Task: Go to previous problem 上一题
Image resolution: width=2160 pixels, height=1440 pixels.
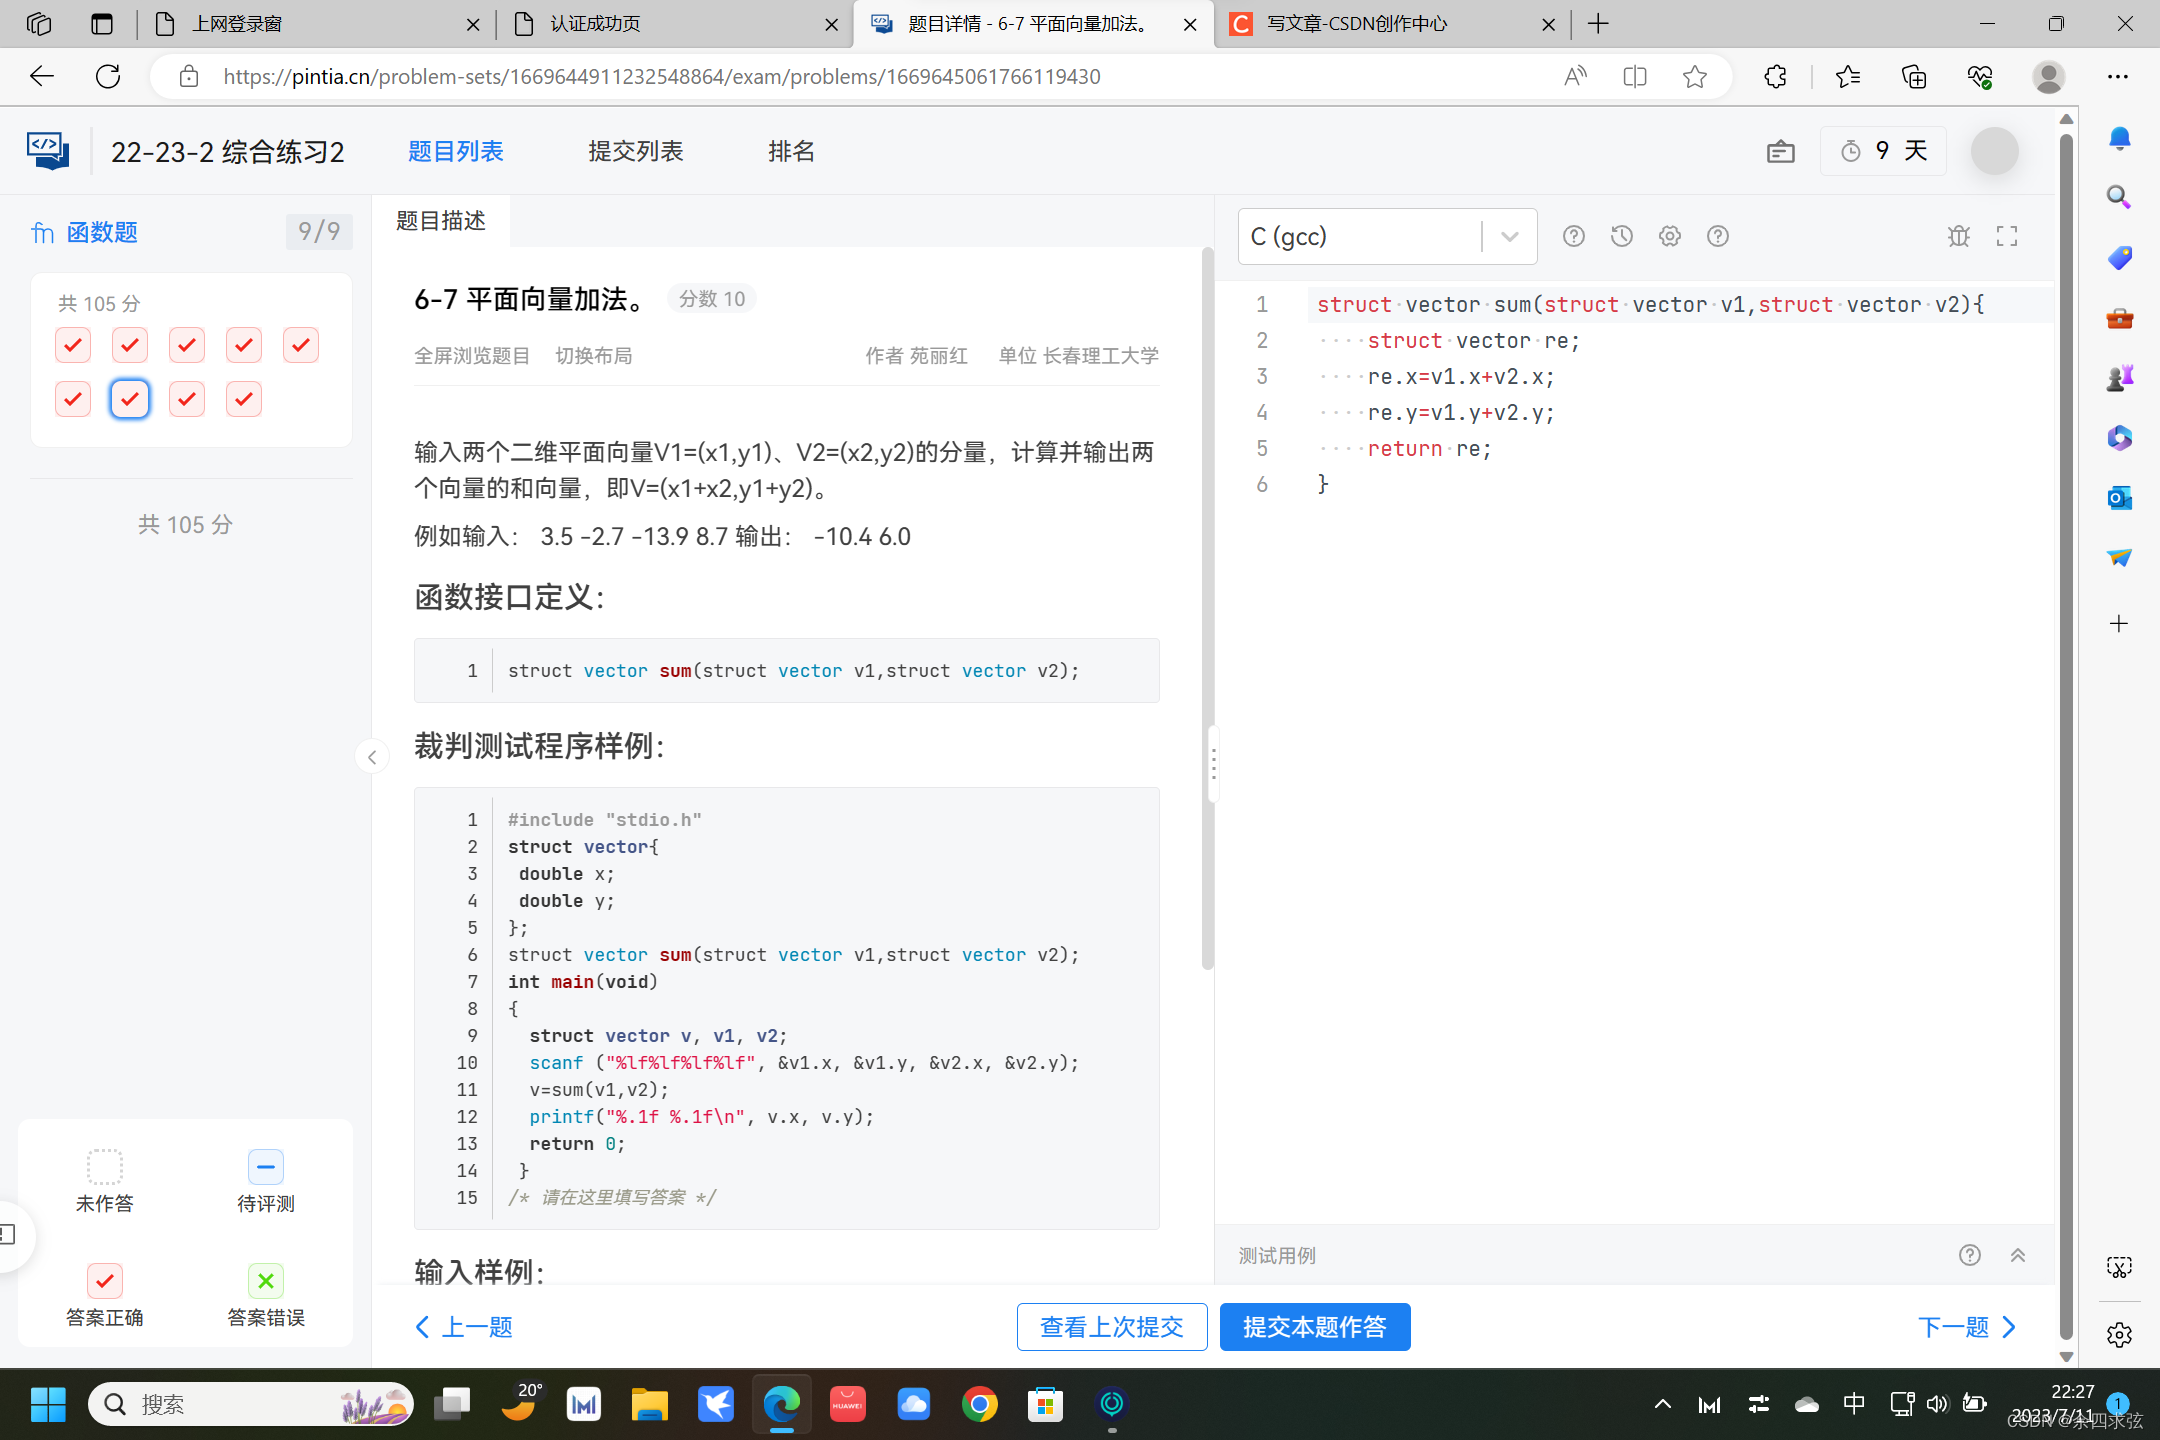Action: 464,1327
